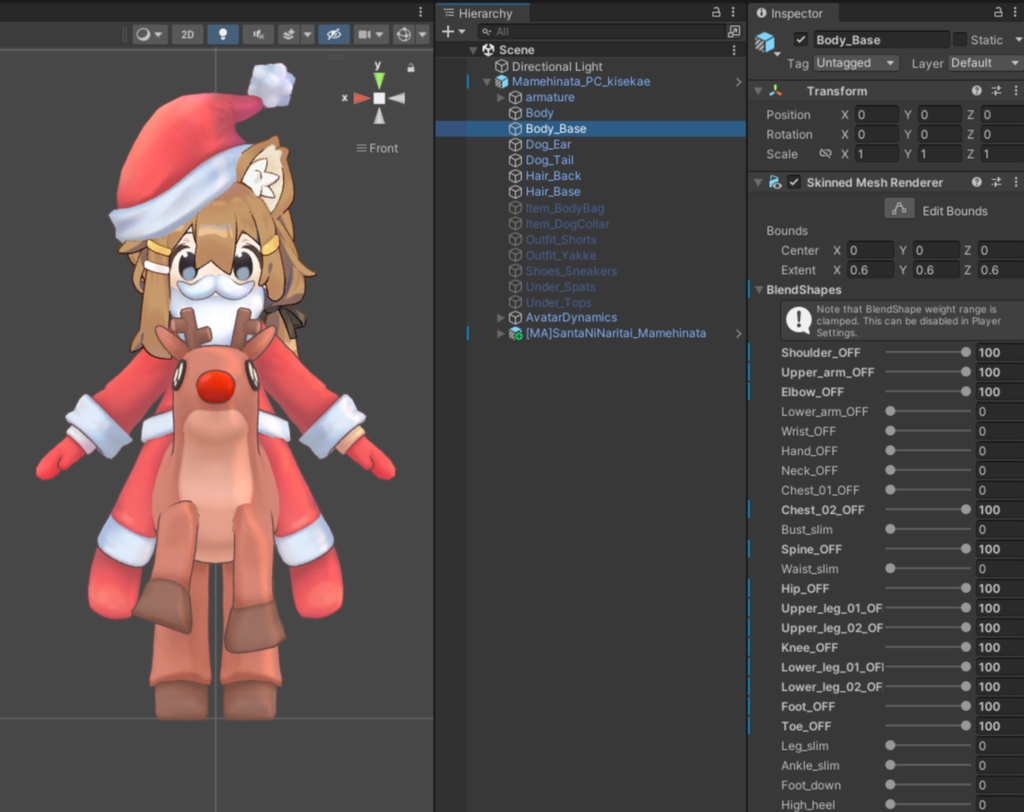
Task: Select disabled Item_BodyBag object
Action: 564,208
